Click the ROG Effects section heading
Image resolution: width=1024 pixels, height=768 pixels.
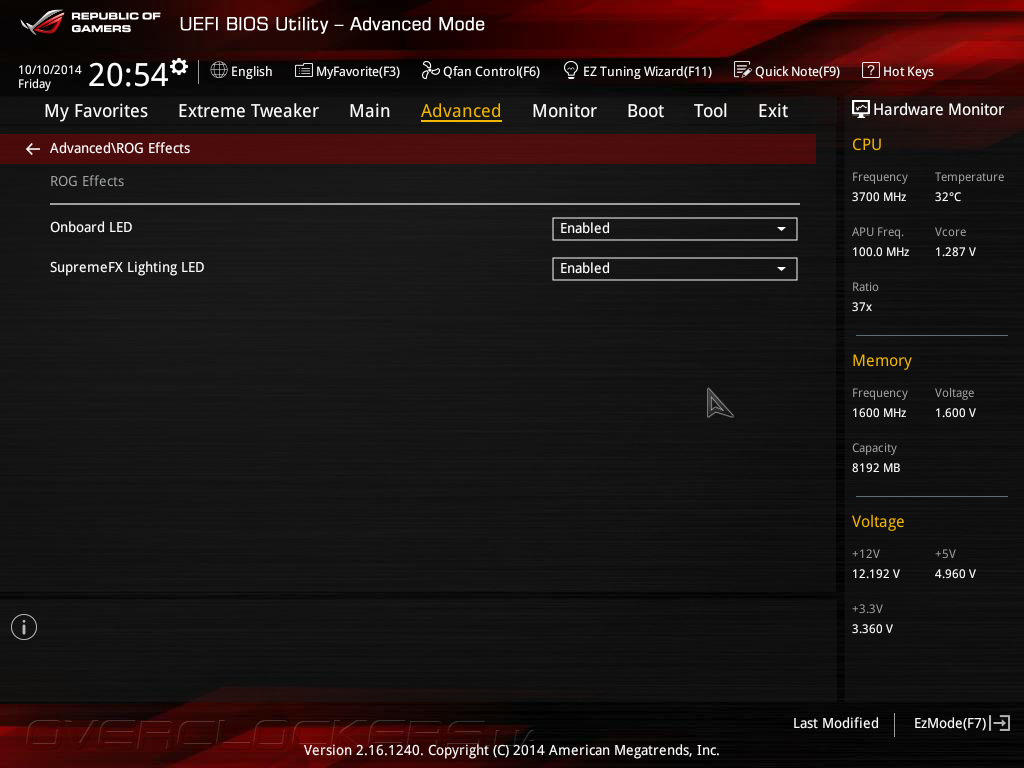tap(87, 182)
